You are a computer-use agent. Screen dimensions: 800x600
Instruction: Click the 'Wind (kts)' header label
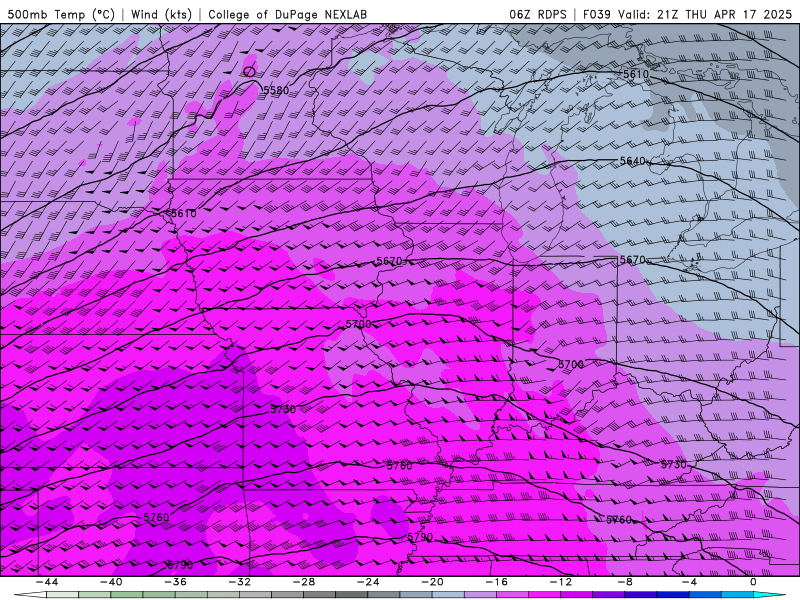pos(161,14)
